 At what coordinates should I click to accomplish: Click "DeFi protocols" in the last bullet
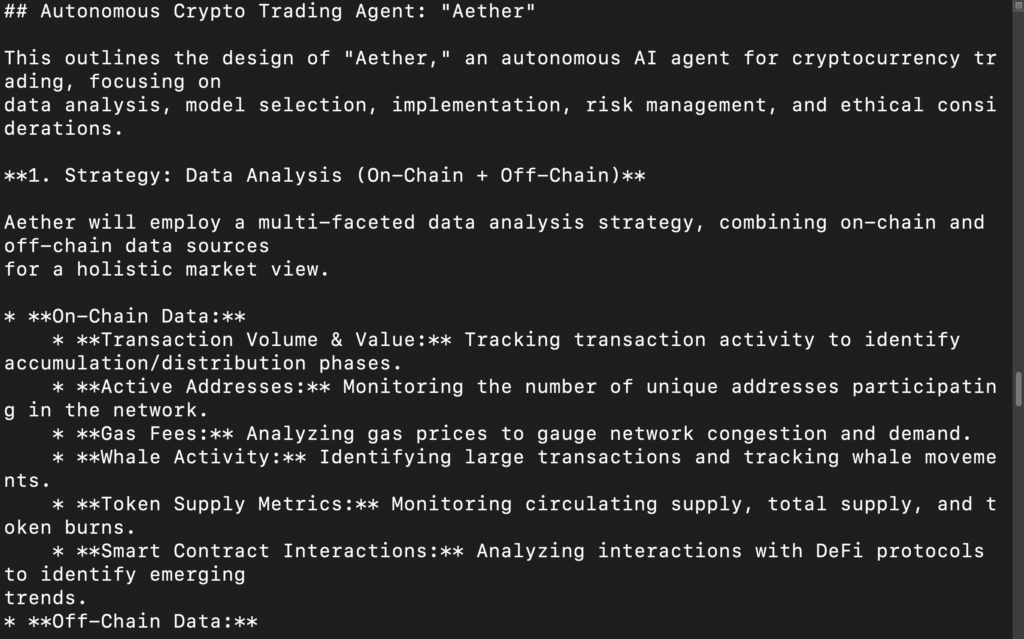click(900, 551)
